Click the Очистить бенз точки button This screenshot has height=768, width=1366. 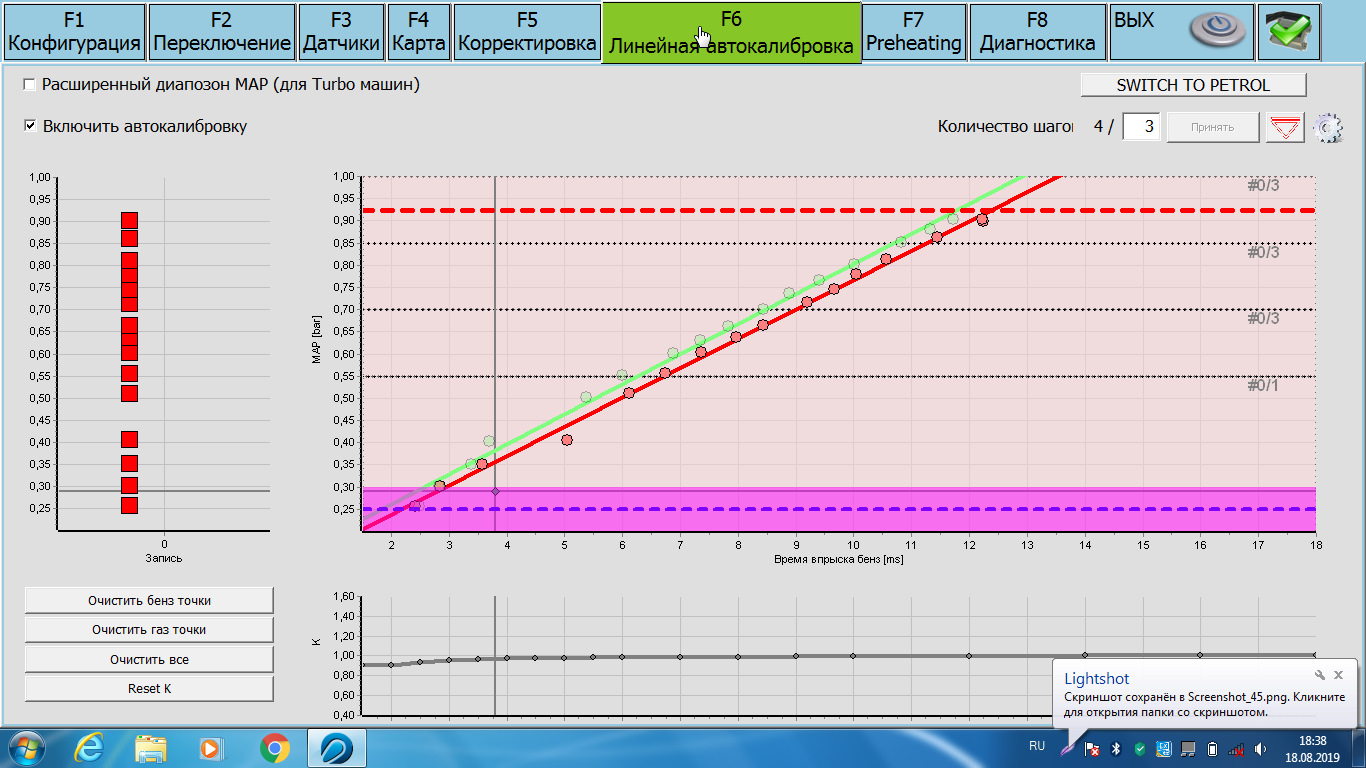coord(149,600)
